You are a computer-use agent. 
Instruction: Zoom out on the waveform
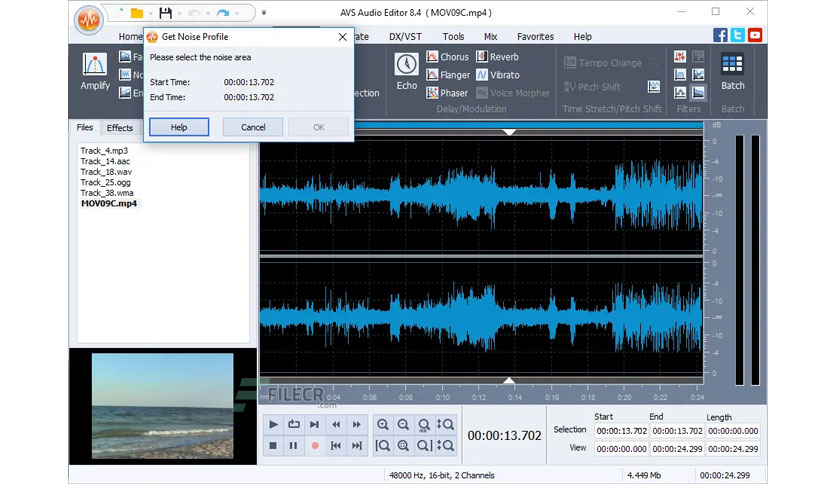[404, 424]
